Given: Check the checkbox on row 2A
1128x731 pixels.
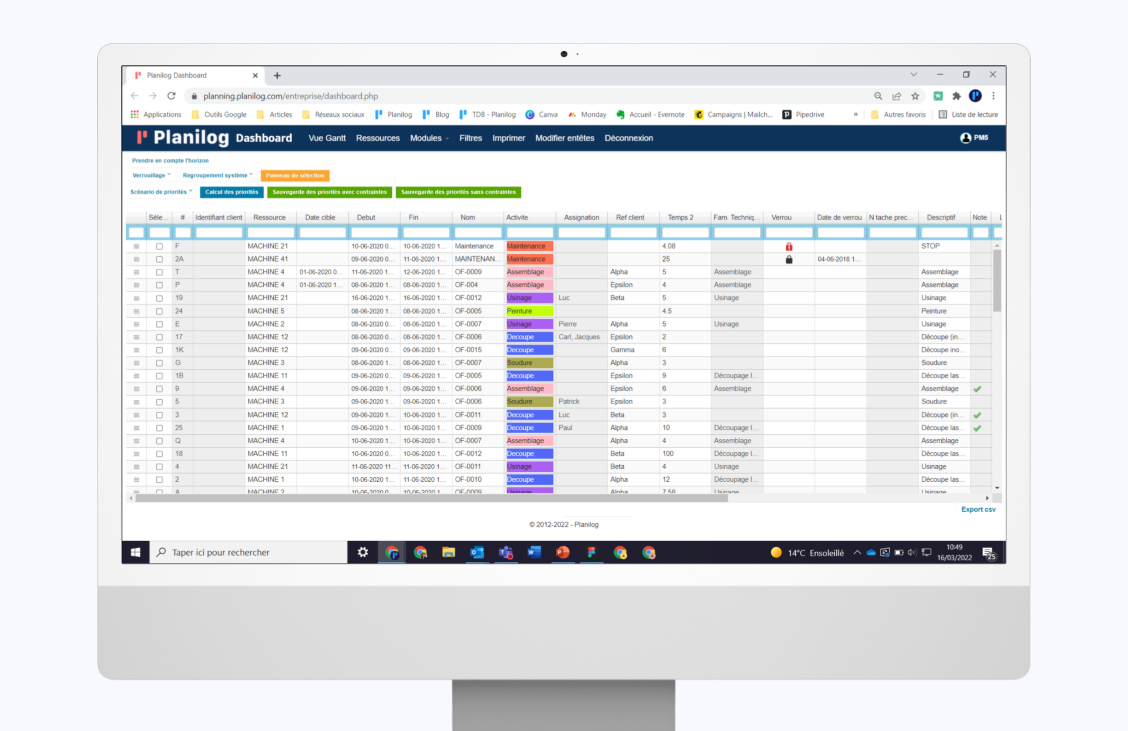Looking at the screenshot, I should tap(157, 258).
